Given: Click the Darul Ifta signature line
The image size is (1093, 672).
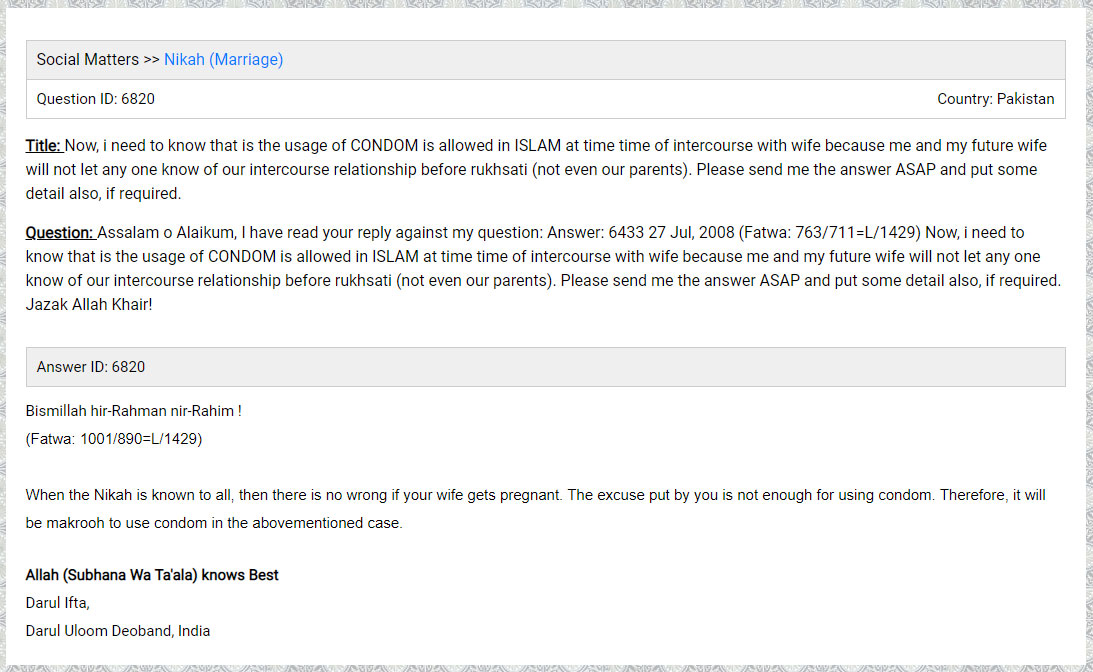Looking at the screenshot, I should point(58,603).
